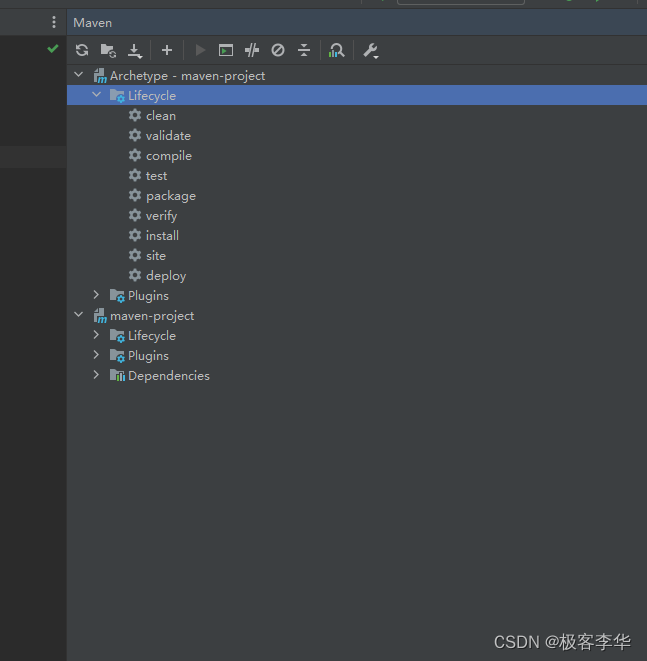
Task: Generate sources and update folders icon
Action: [x=108, y=51]
